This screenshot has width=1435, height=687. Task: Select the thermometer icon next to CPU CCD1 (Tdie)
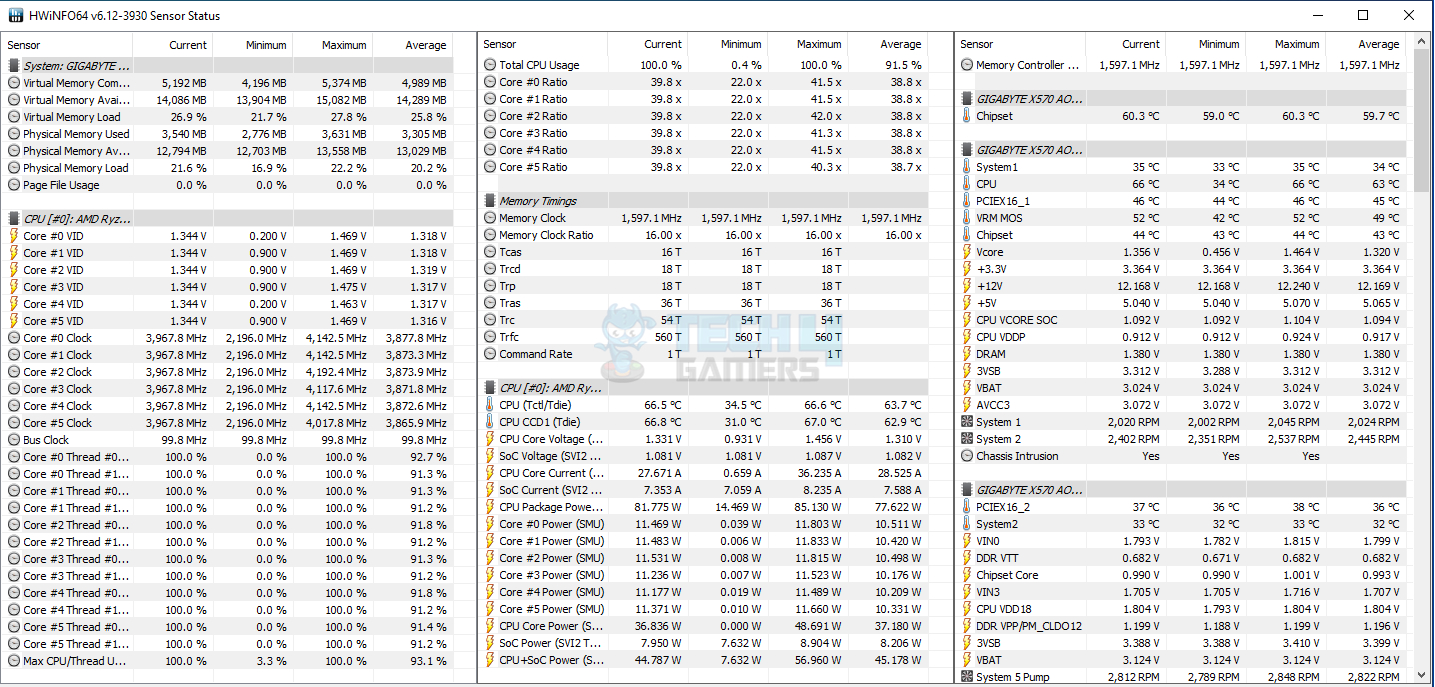tap(490, 422)
